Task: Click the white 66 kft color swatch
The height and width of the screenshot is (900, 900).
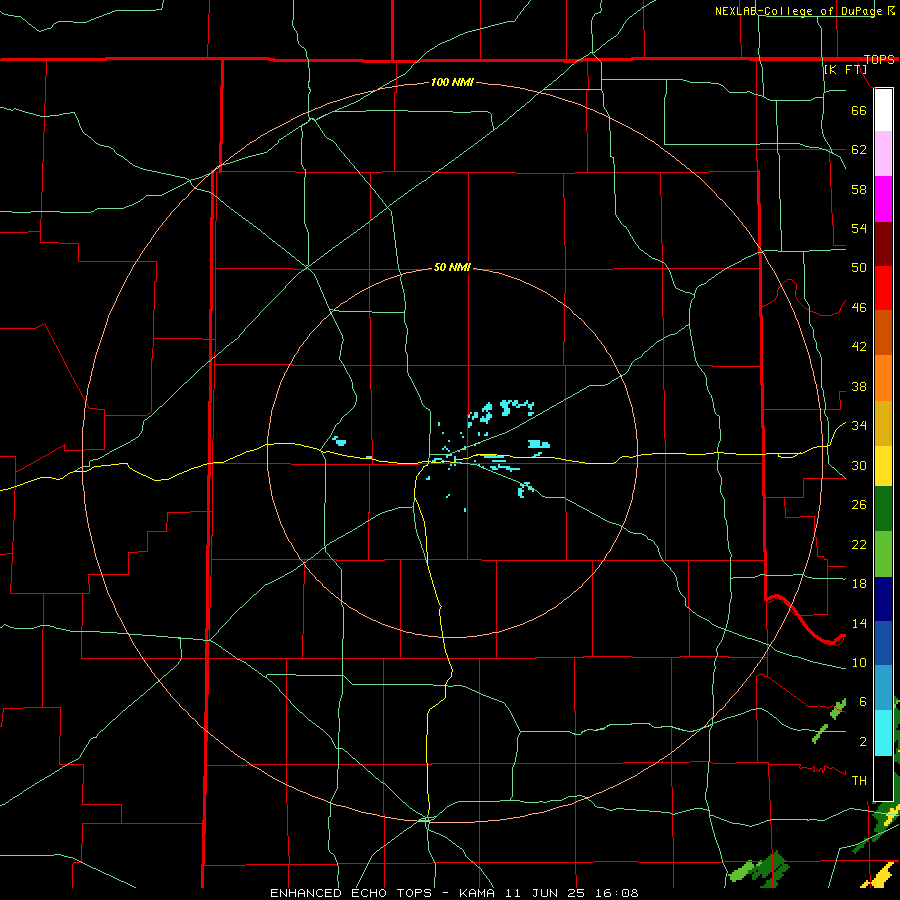Action: tap(883, 110)
